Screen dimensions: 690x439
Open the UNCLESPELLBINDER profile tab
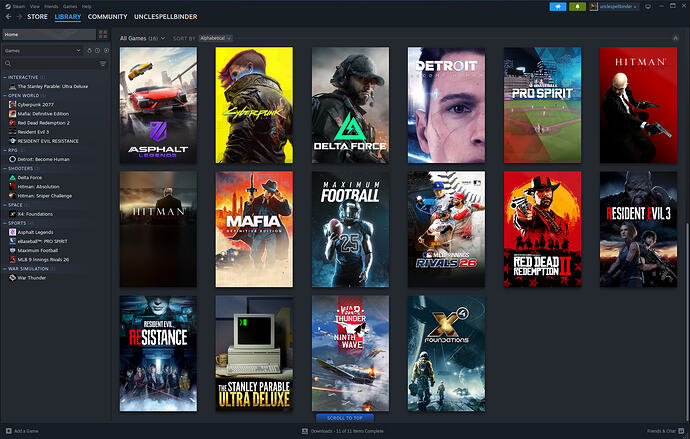[x=165, y=17]
